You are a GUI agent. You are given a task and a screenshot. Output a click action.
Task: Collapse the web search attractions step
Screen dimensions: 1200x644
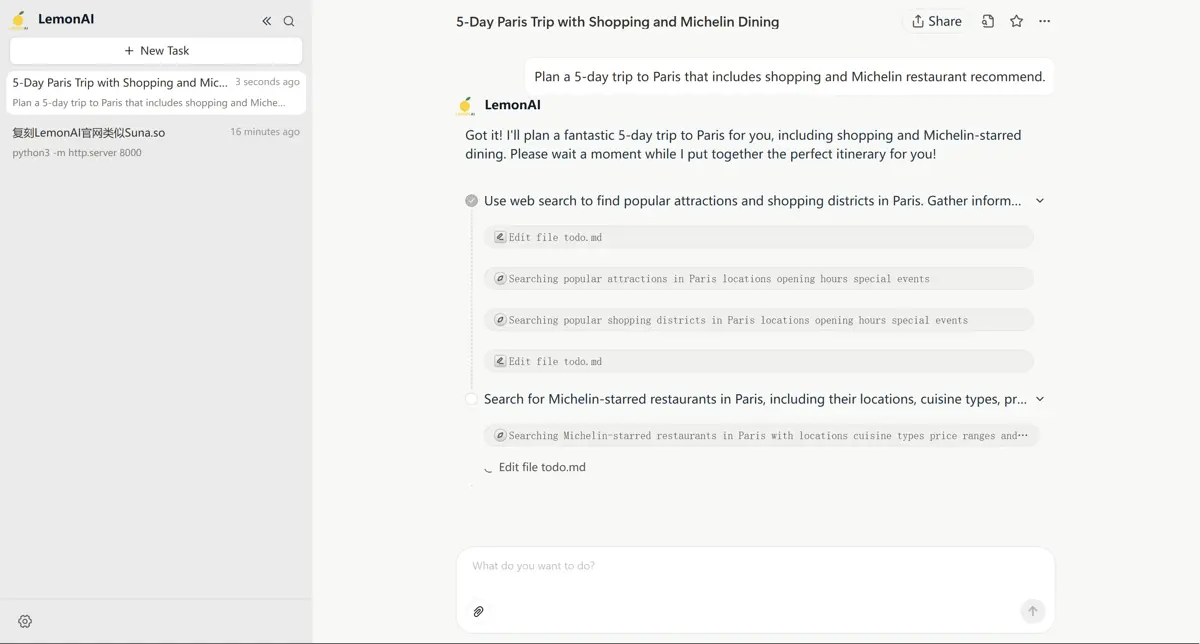1040,201
